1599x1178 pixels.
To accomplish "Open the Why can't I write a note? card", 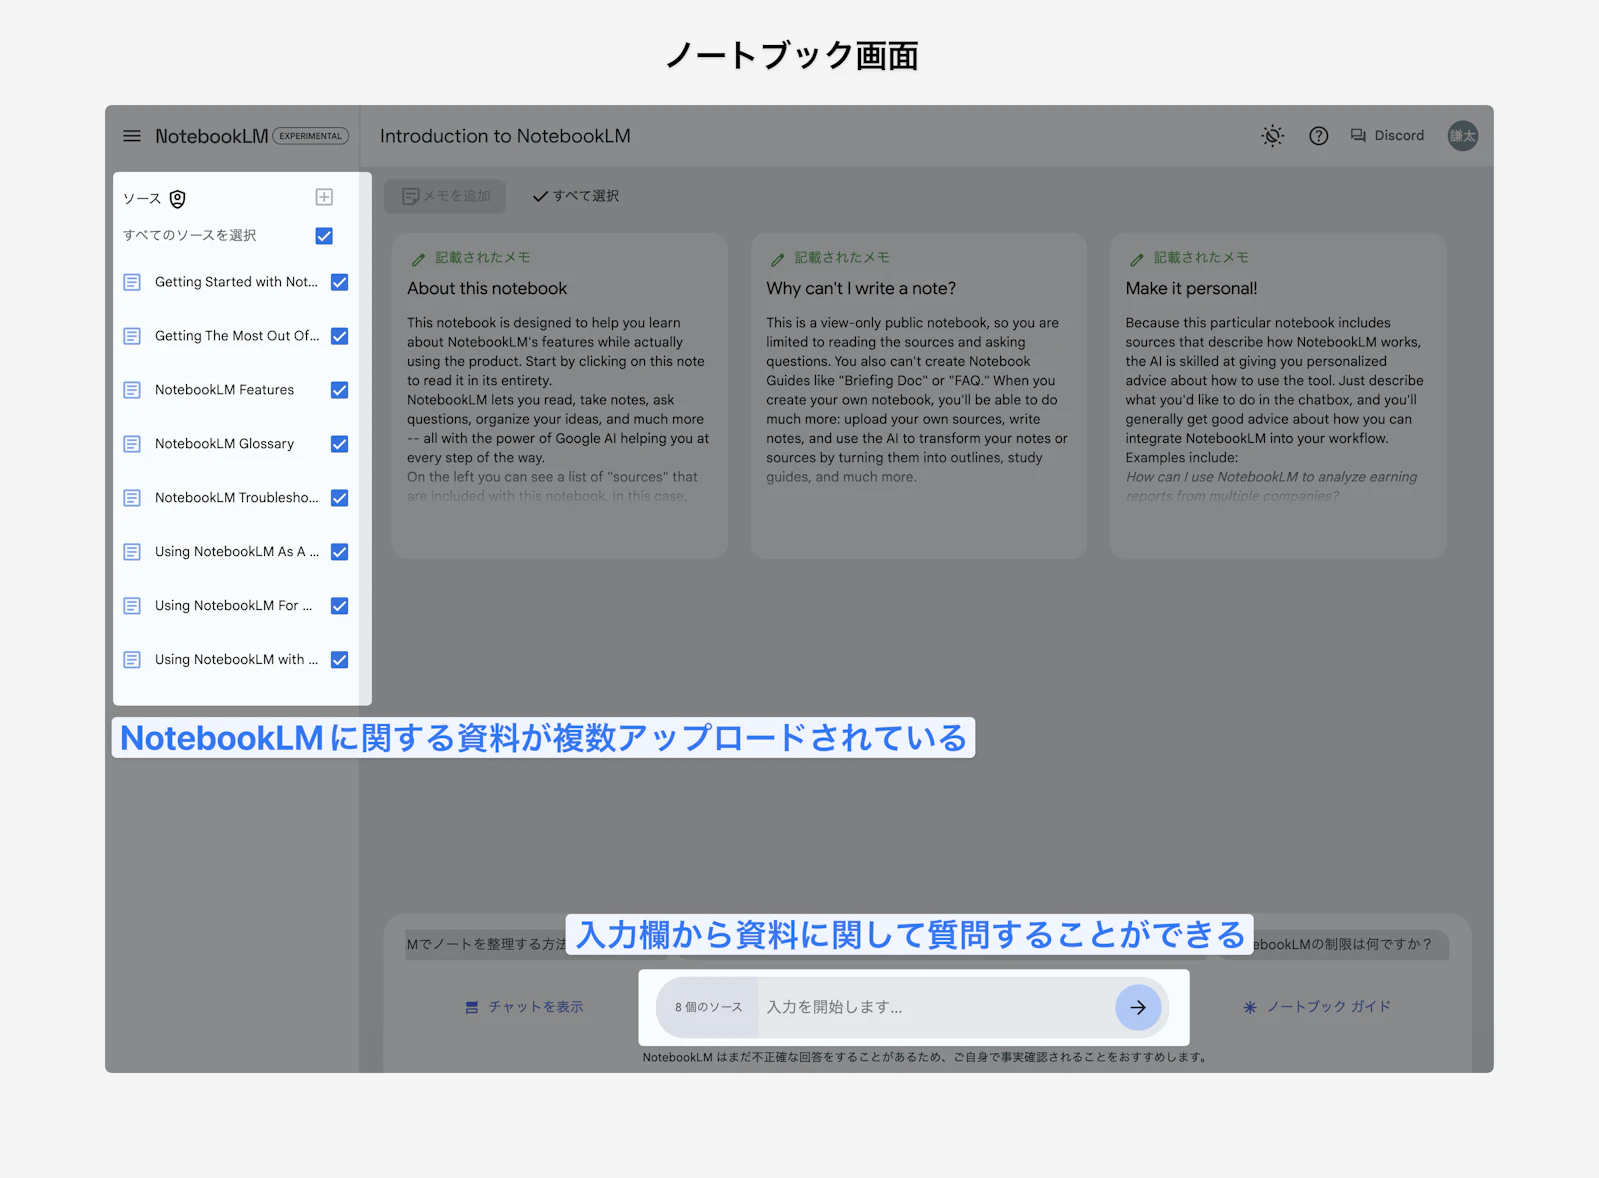I will pyautogui.click(x=918, y=396).
